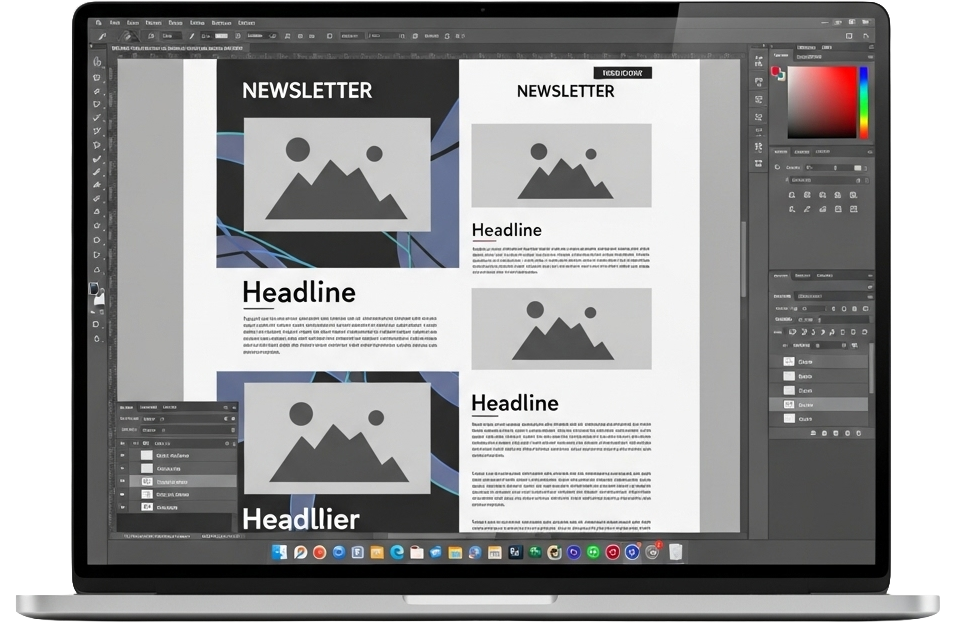Select the topmost tool in the left toolbar

tap(97, 62)
